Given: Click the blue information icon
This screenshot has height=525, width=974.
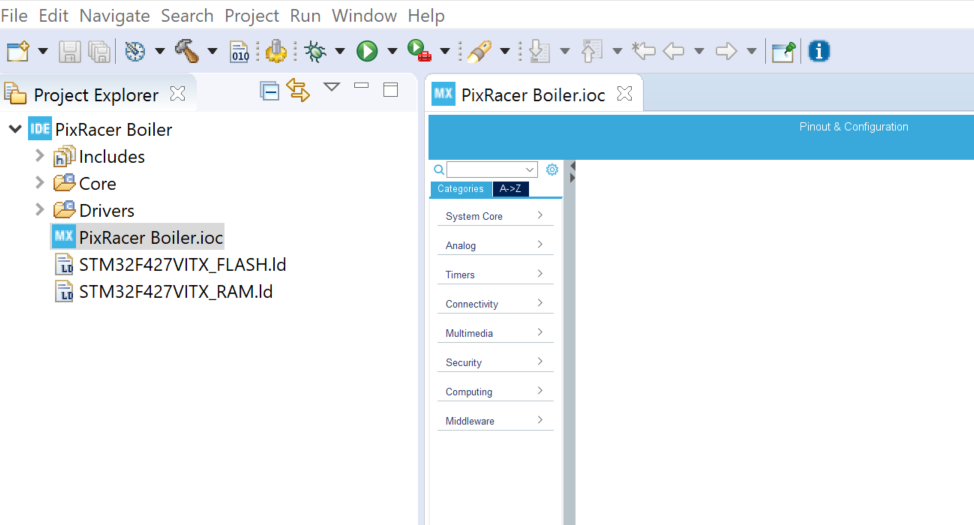Looking at the screenshot, I should [819, 51].
